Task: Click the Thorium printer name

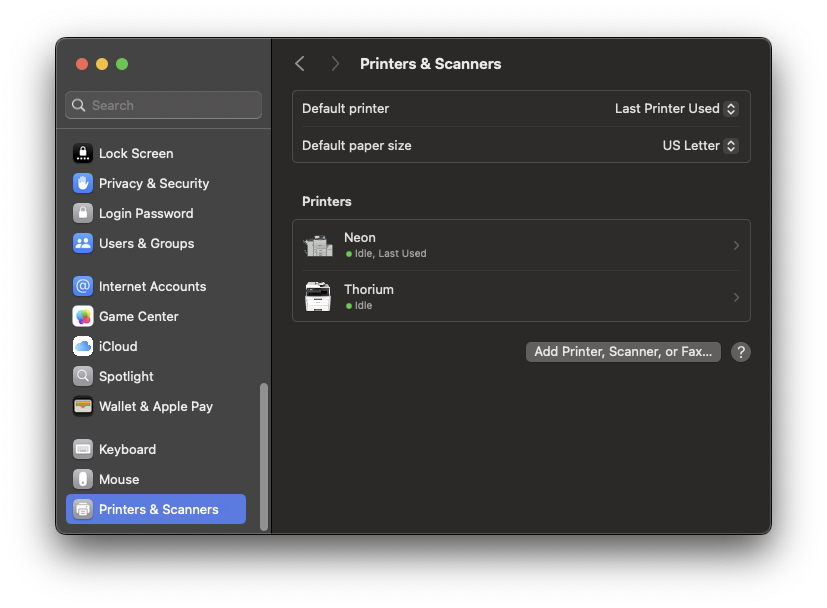Action: tap(369, 289)
